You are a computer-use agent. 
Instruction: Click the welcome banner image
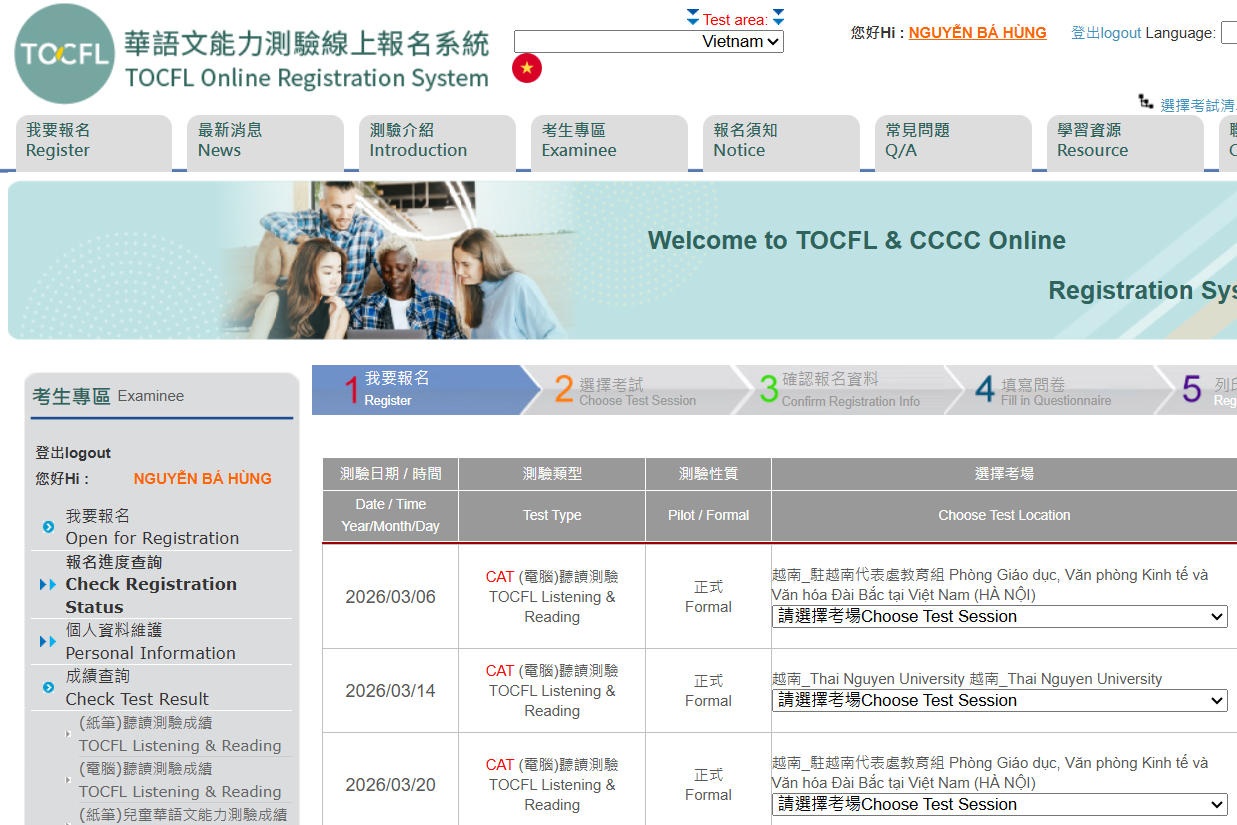622,261
